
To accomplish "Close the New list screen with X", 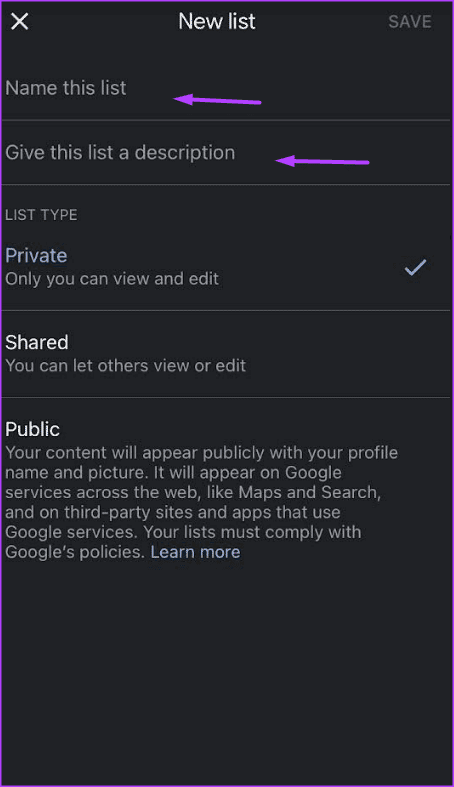I will point(20,22).
